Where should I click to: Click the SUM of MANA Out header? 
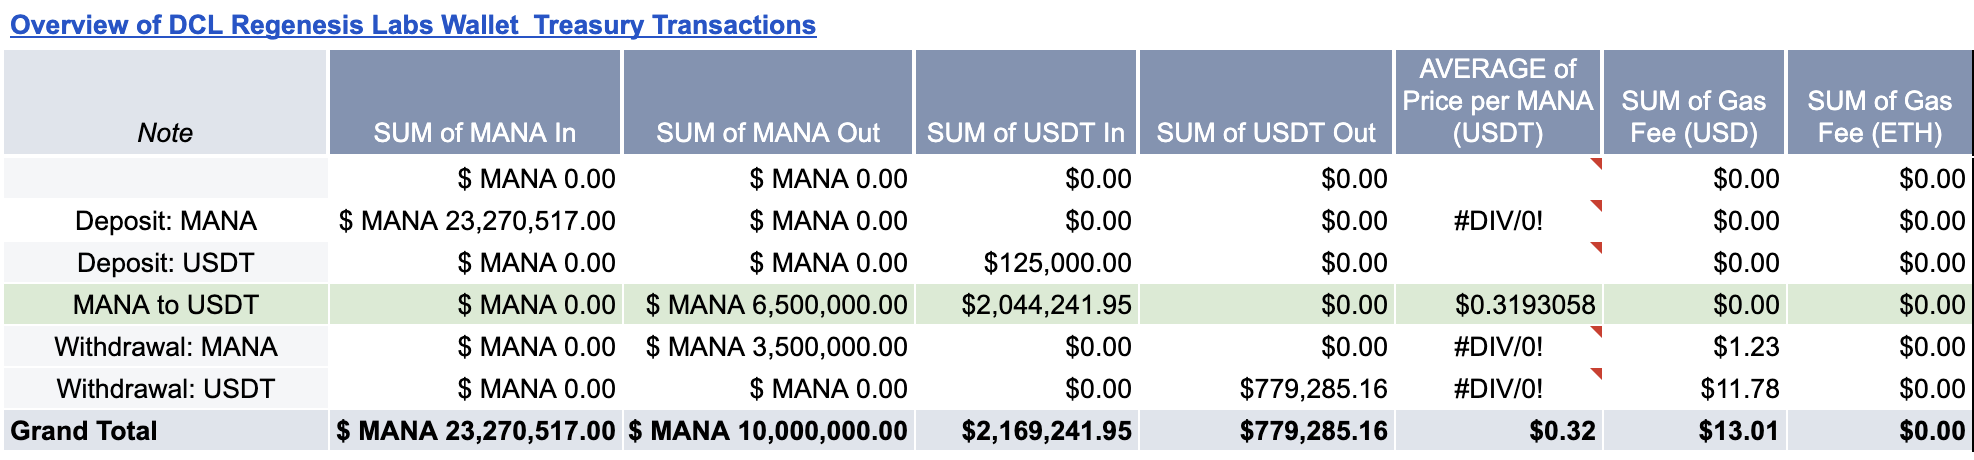767,132
